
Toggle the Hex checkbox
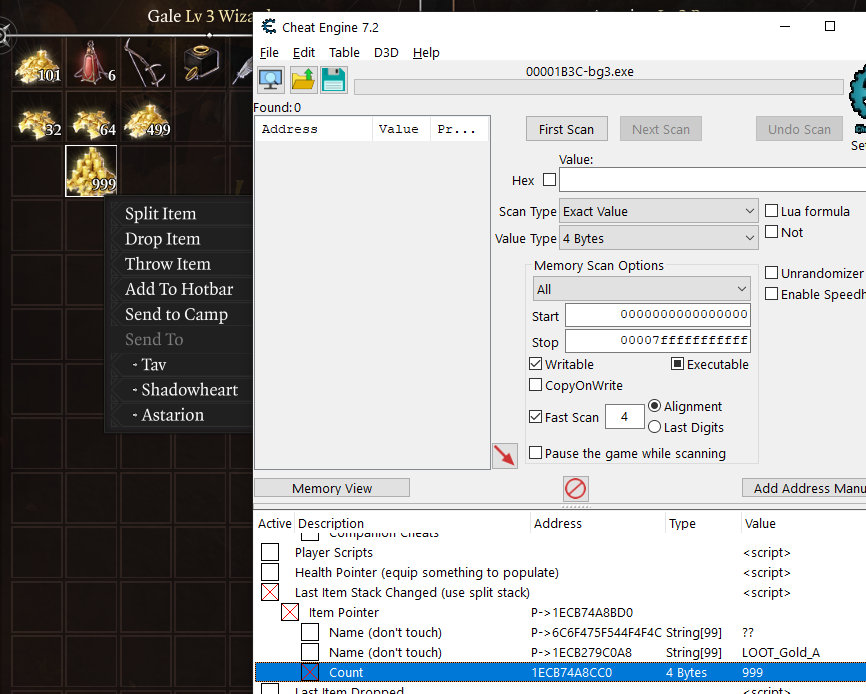tap(550, 179)
